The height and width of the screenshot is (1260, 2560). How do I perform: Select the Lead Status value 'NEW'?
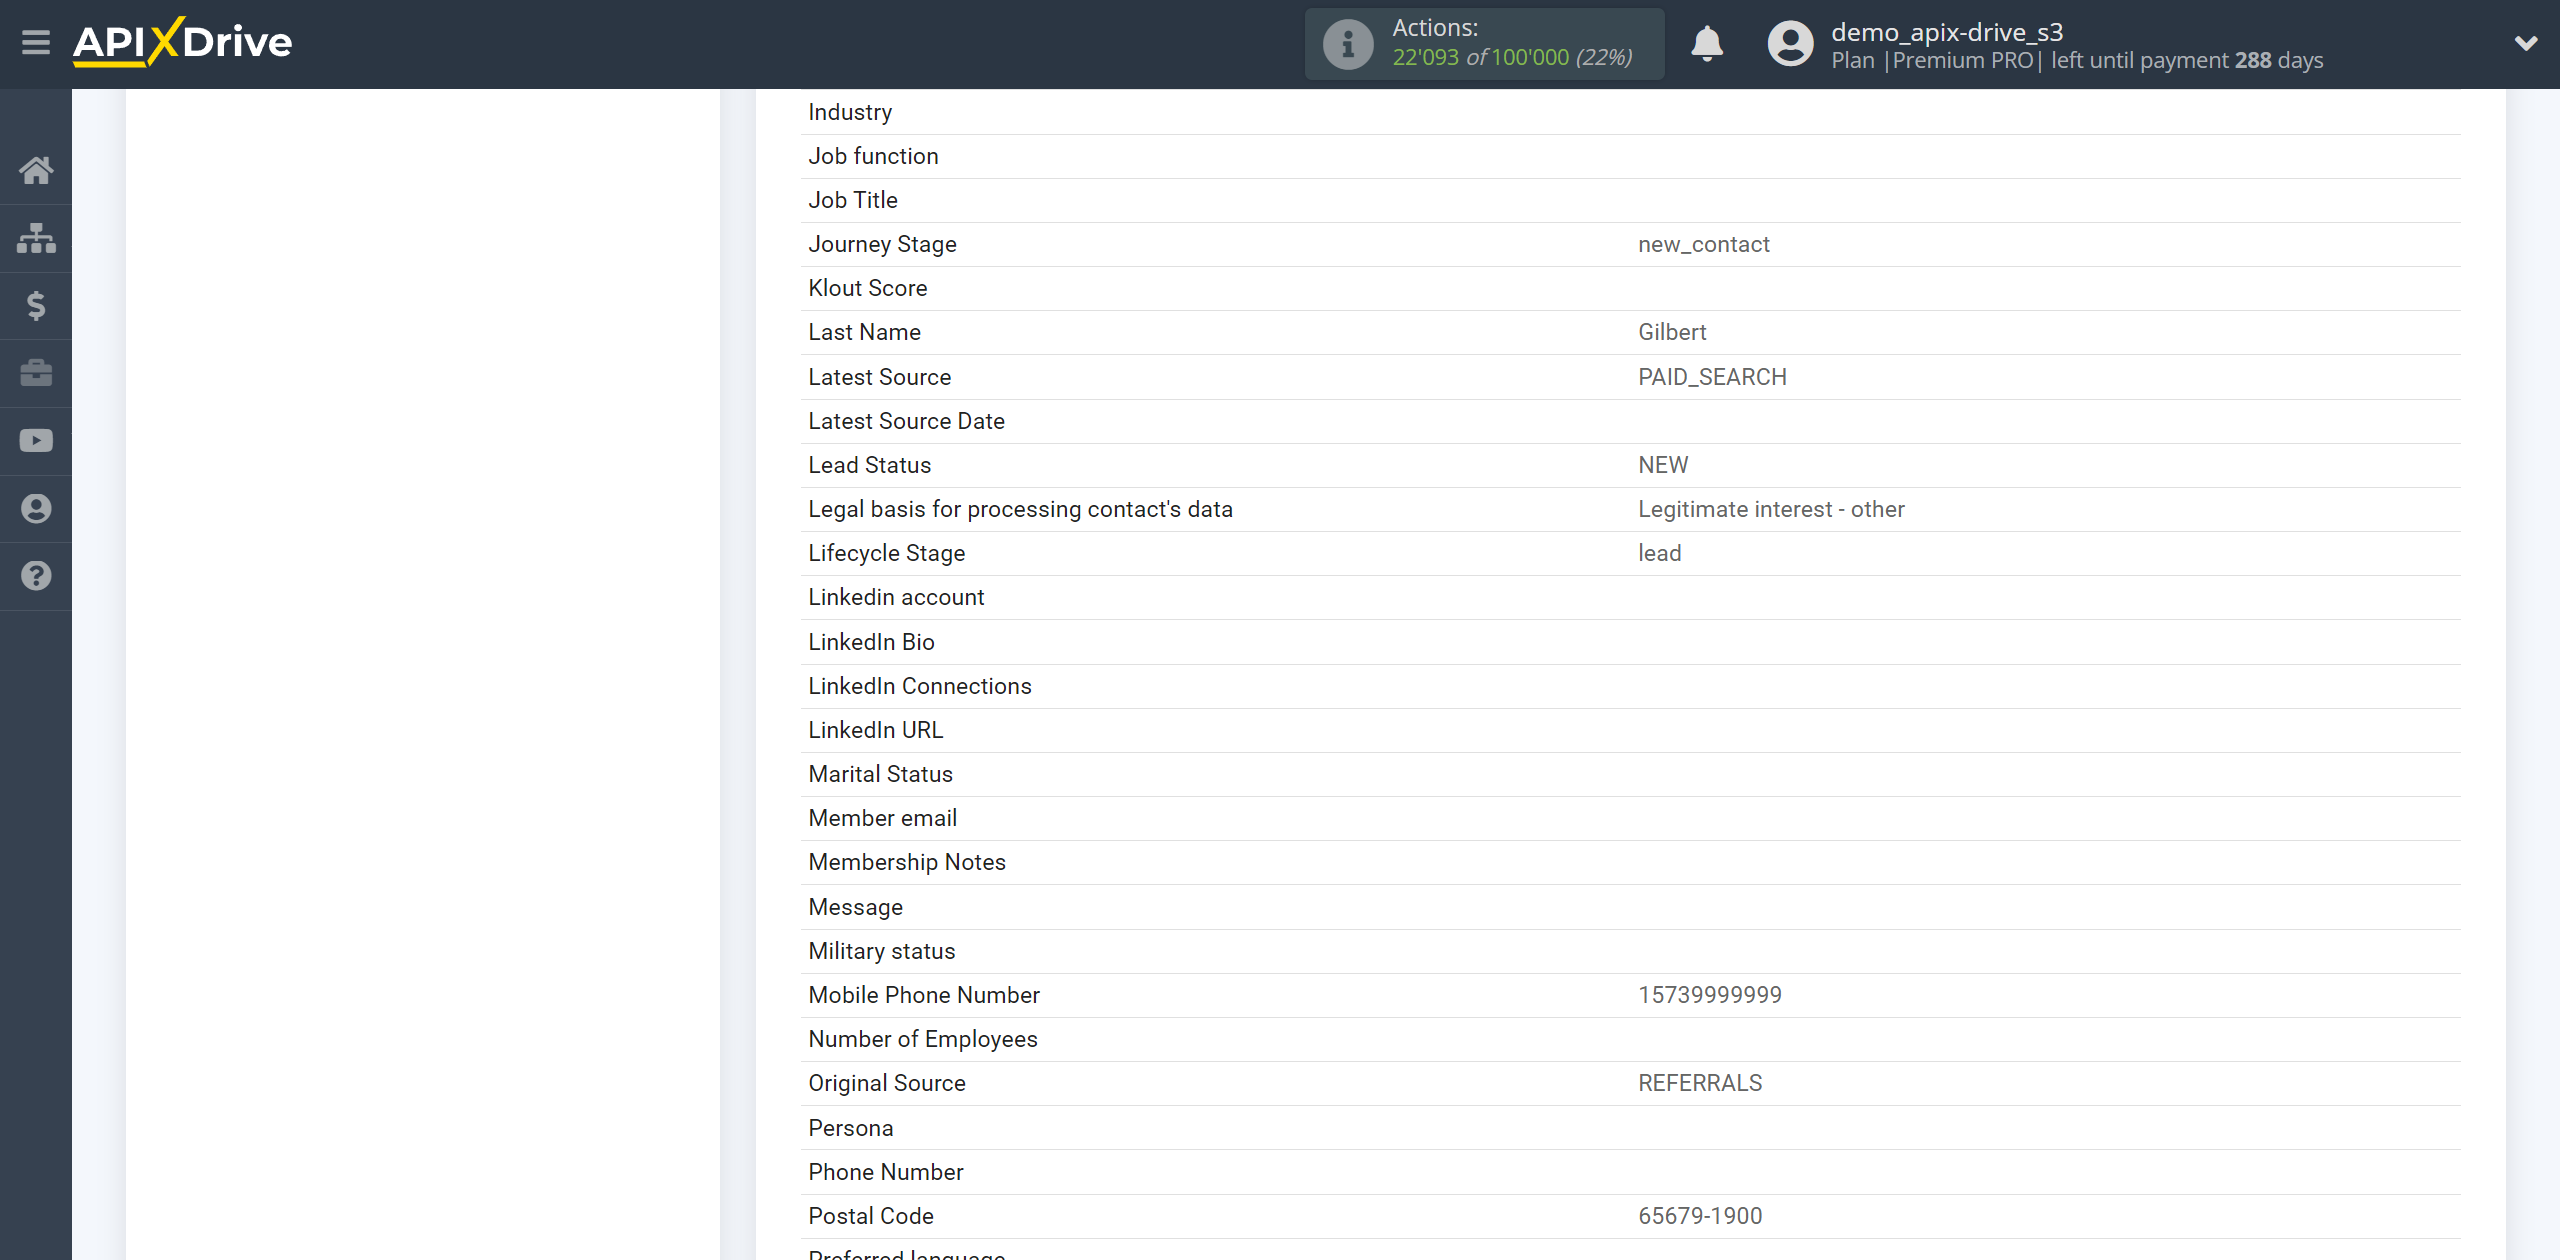(1663, 465)
